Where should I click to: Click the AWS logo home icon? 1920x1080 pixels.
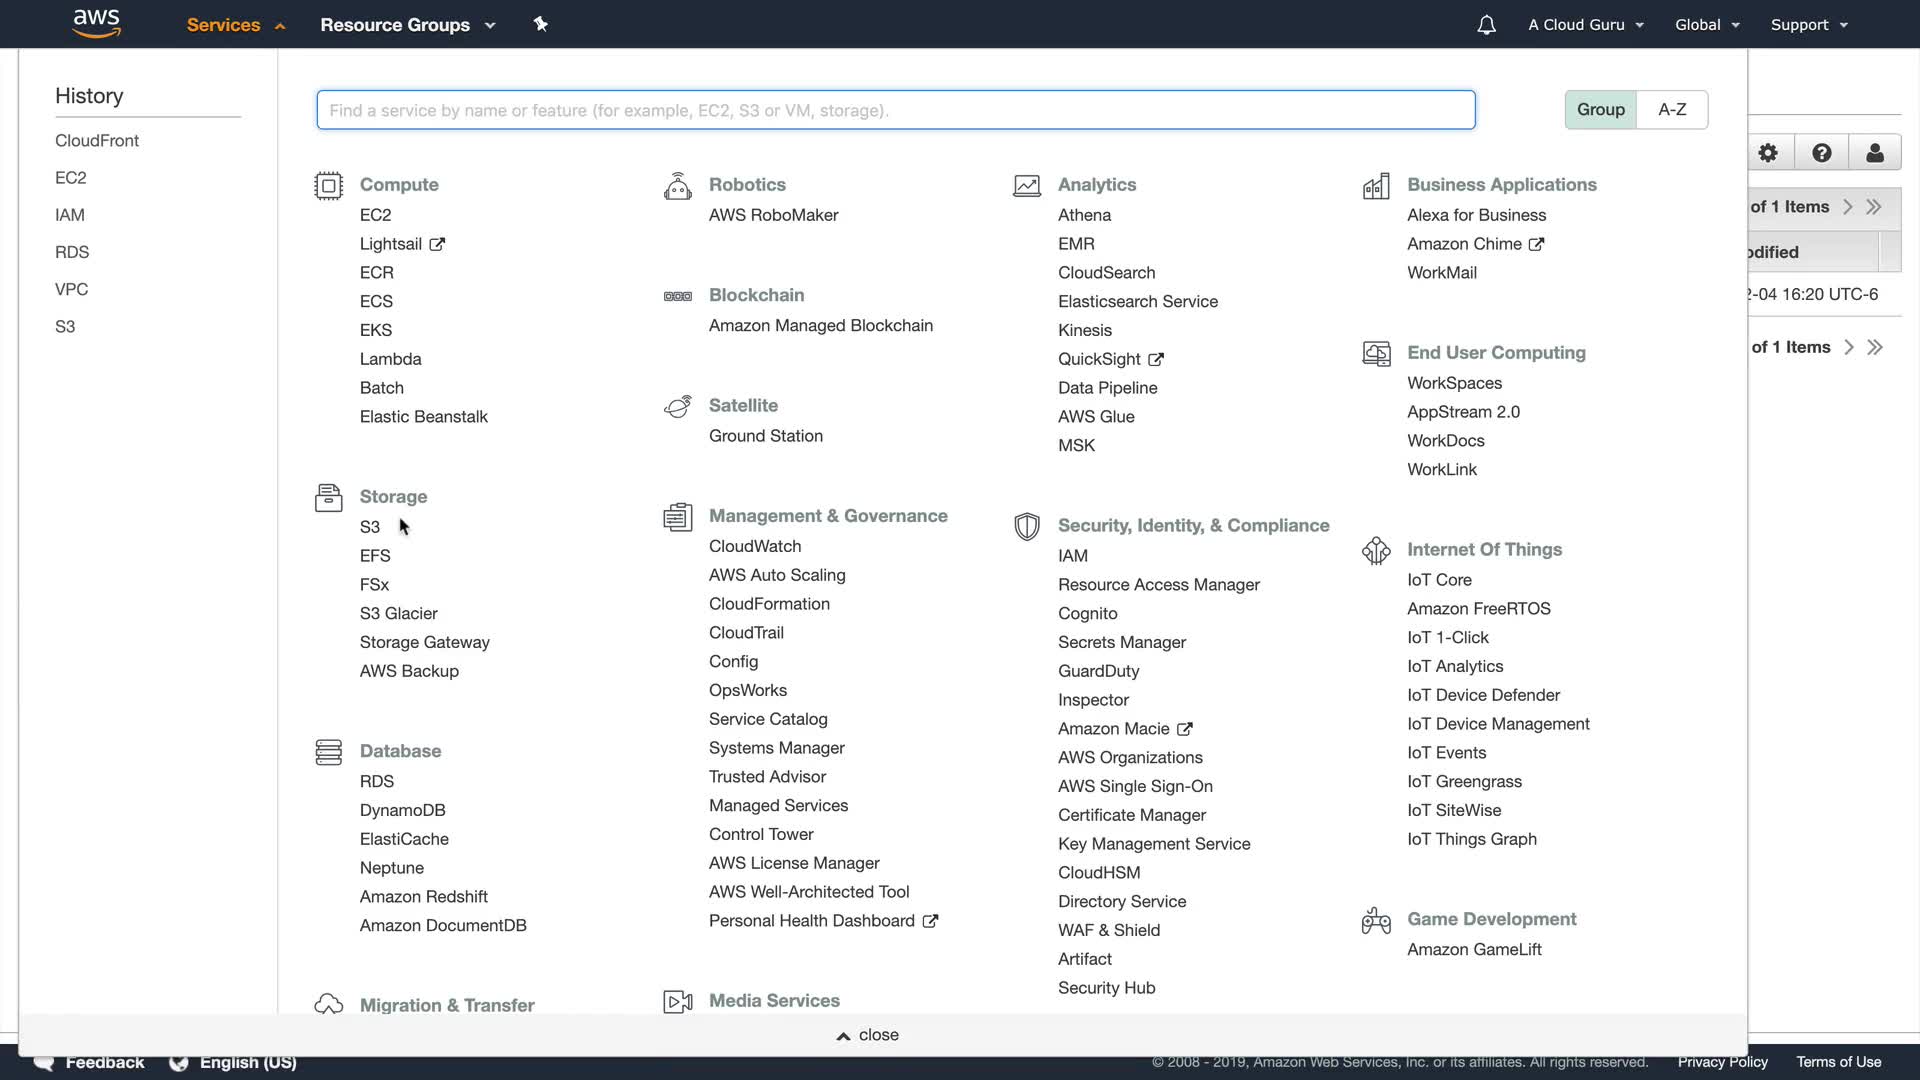click(97, 23)
